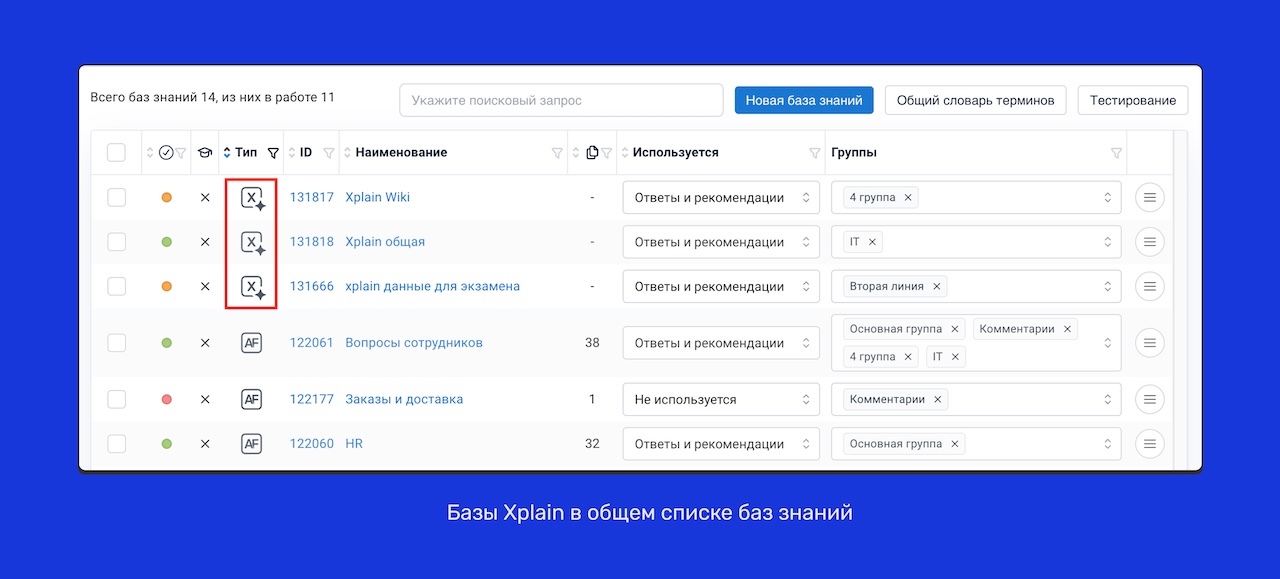Click Xplain type icon in Xplain общая row
The image size is (1280, 579).
pos(253,242)
